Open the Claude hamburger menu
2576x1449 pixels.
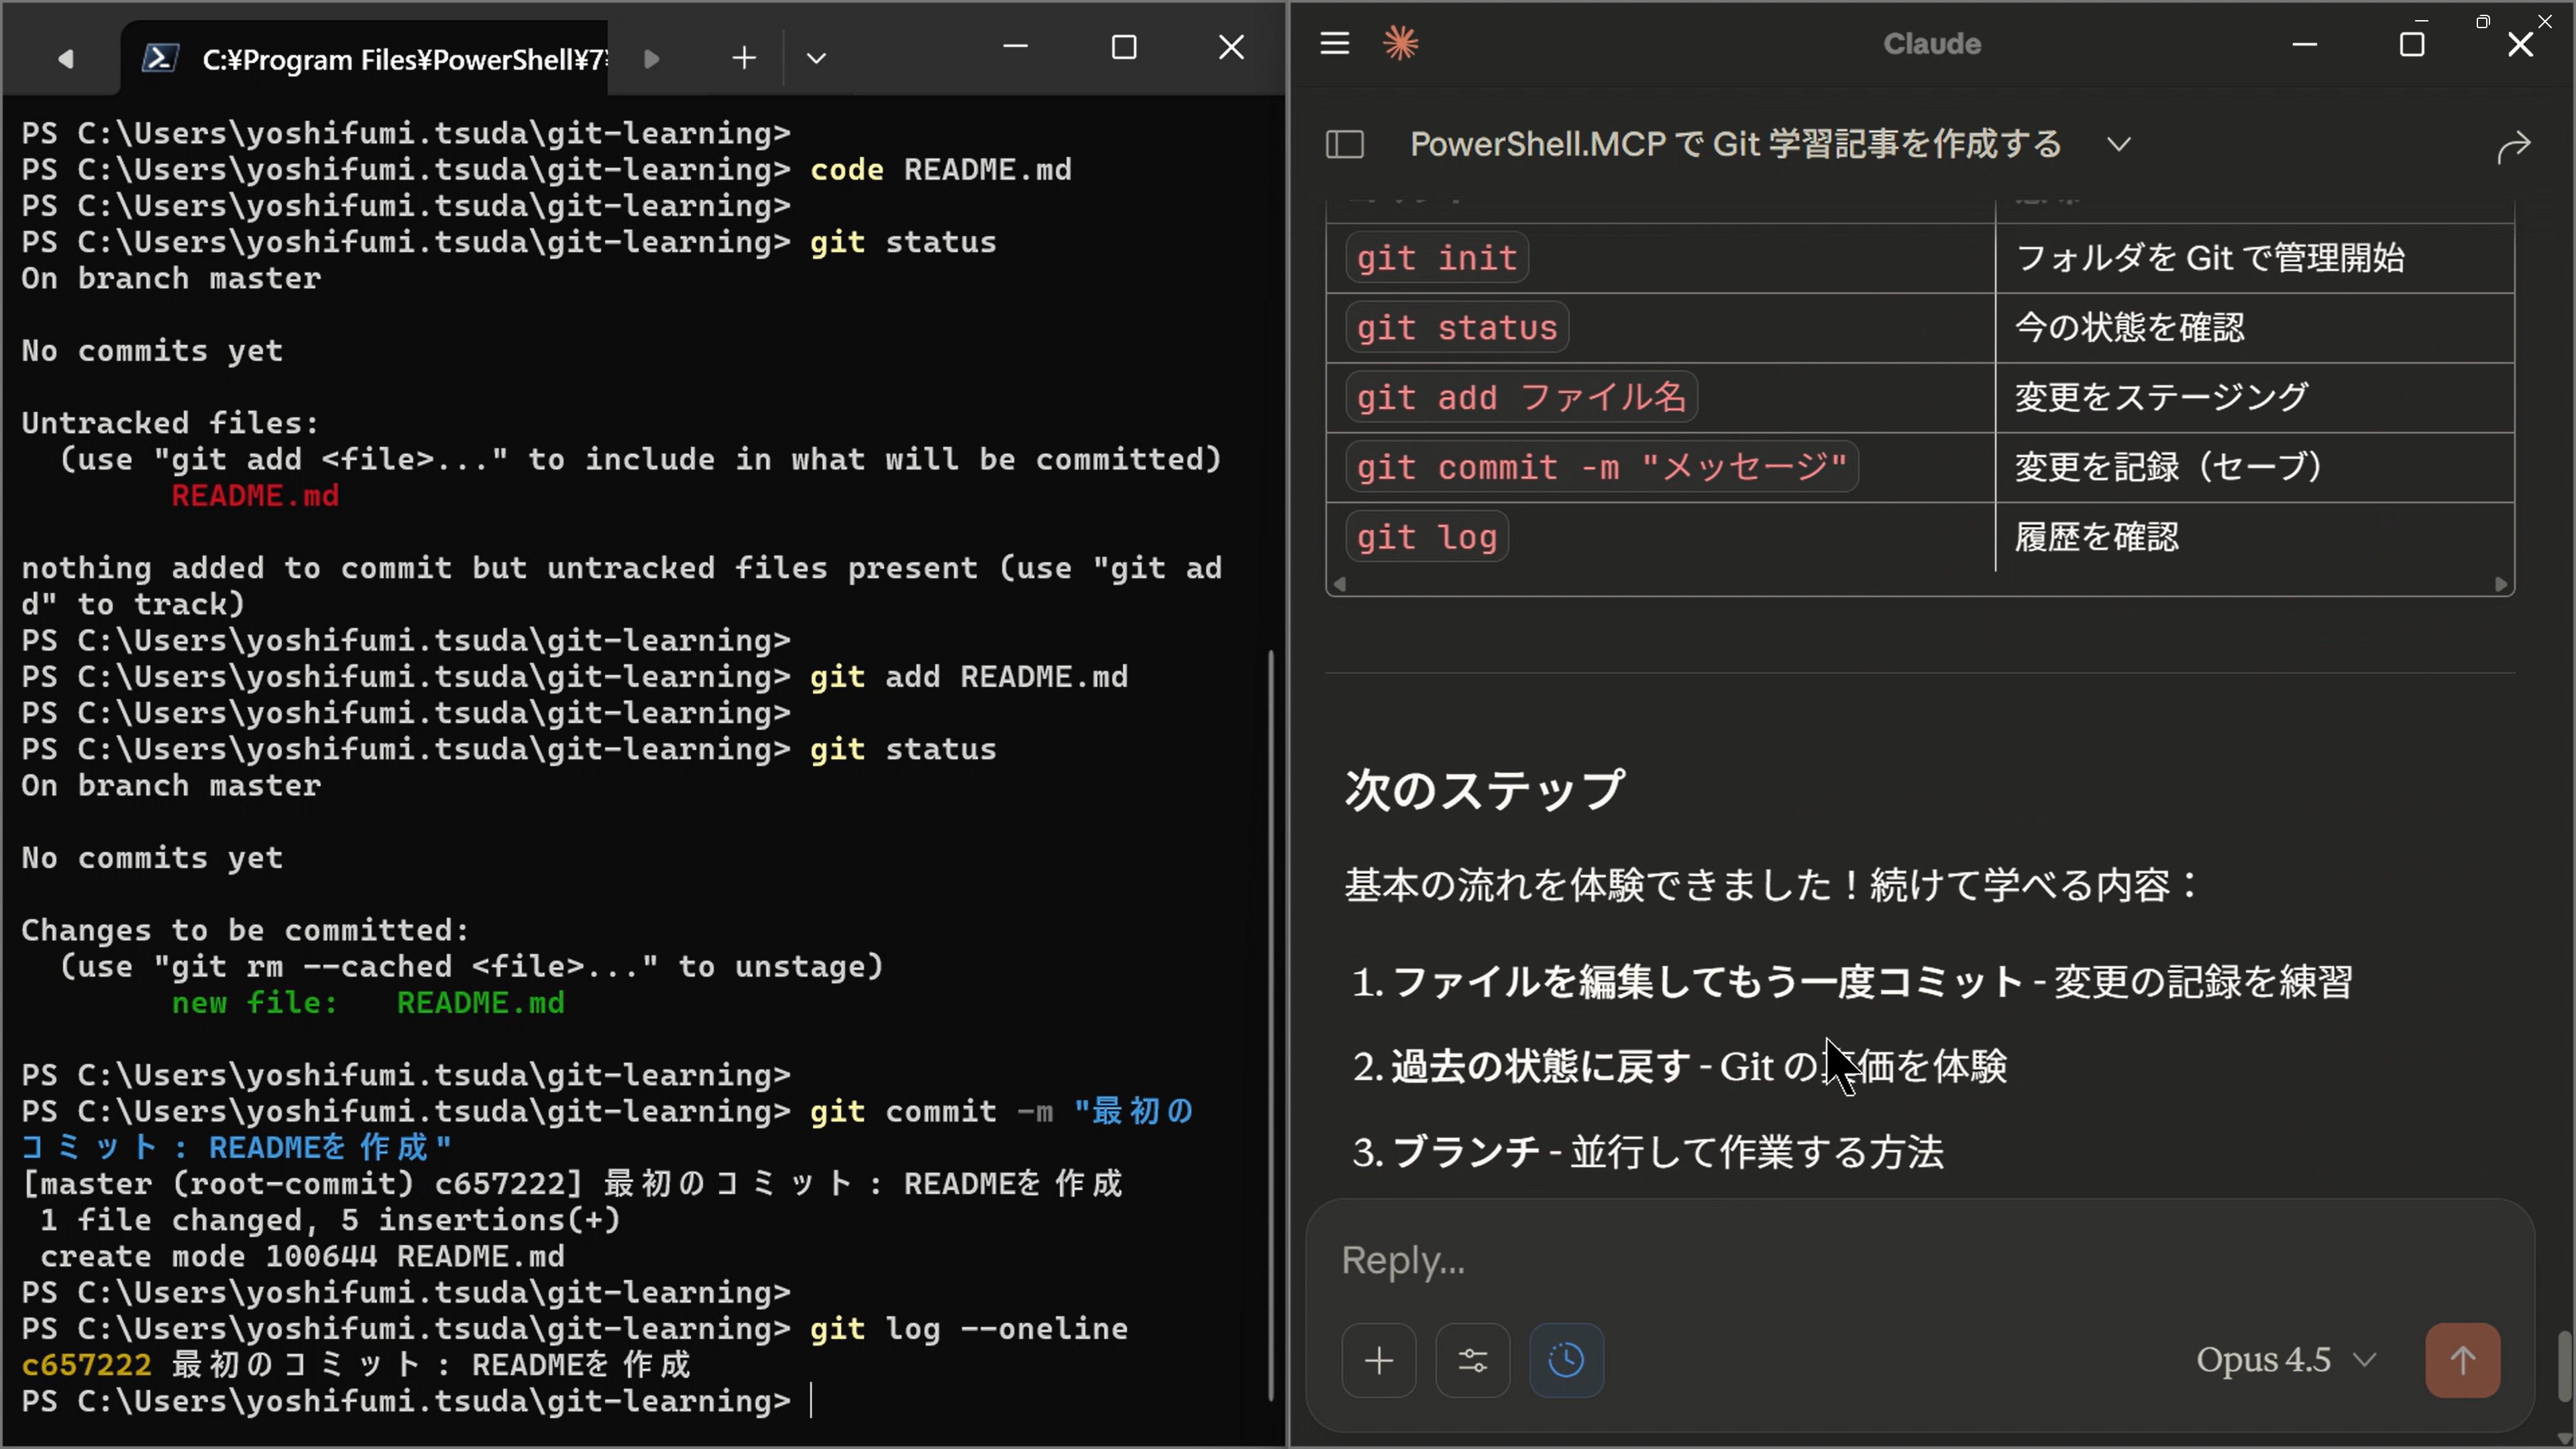click(x=1335, y=43)
